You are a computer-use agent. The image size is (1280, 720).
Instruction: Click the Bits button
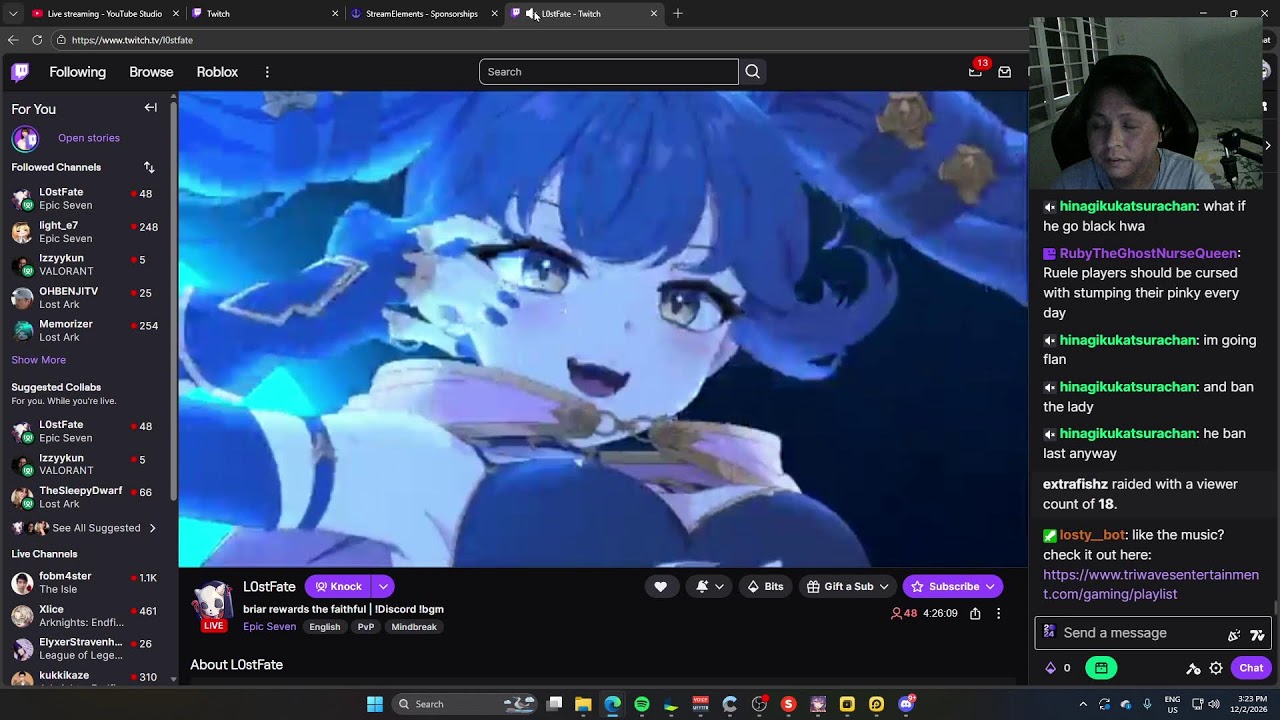click(x=765, y=587)
